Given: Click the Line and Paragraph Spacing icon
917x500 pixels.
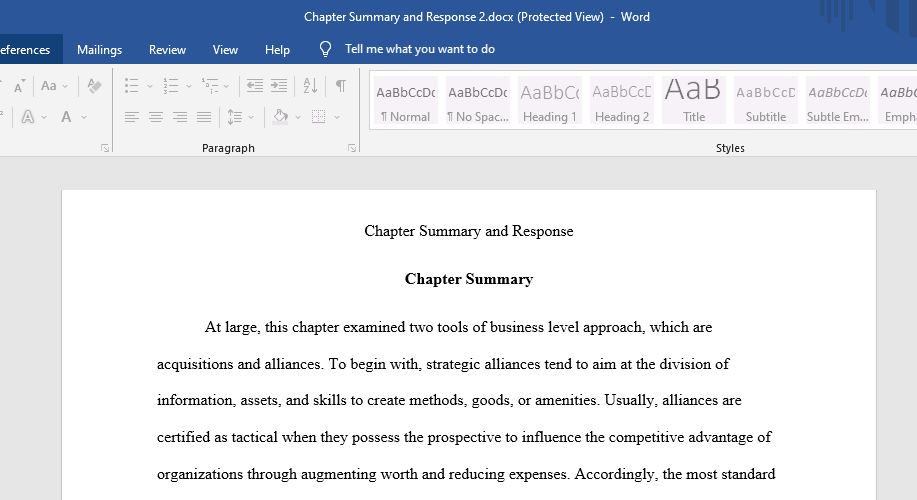Looking at the screenshot, I should pyautogui.click(x=235, y=117).
